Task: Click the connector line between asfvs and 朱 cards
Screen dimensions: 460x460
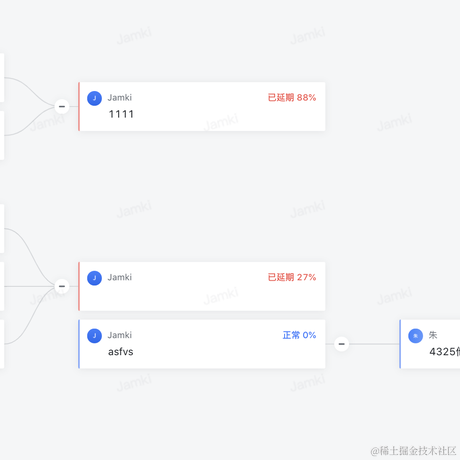Action: (x=374, y=344)
